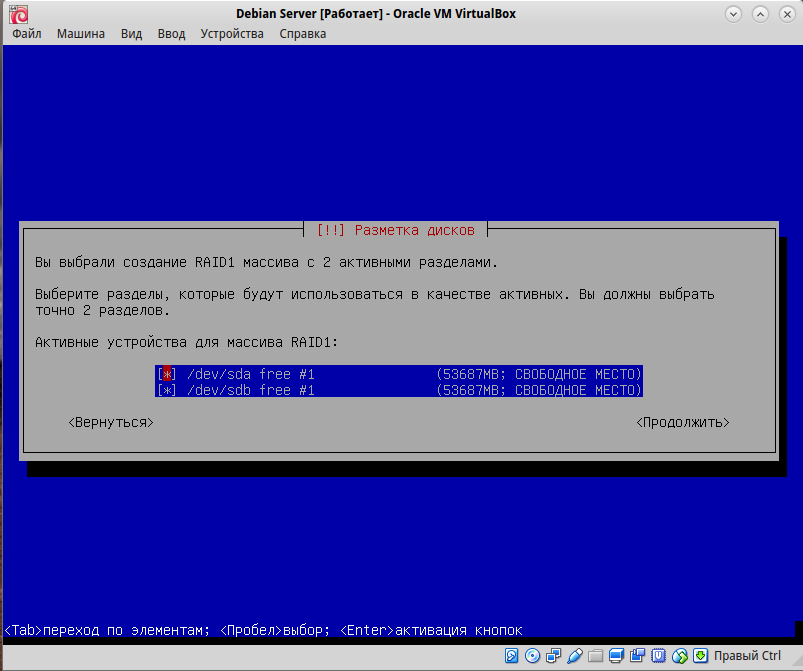The image size is (803, 671).
Task: Click the CPU virtualization status icon
Action: click(x=658, y=656)
